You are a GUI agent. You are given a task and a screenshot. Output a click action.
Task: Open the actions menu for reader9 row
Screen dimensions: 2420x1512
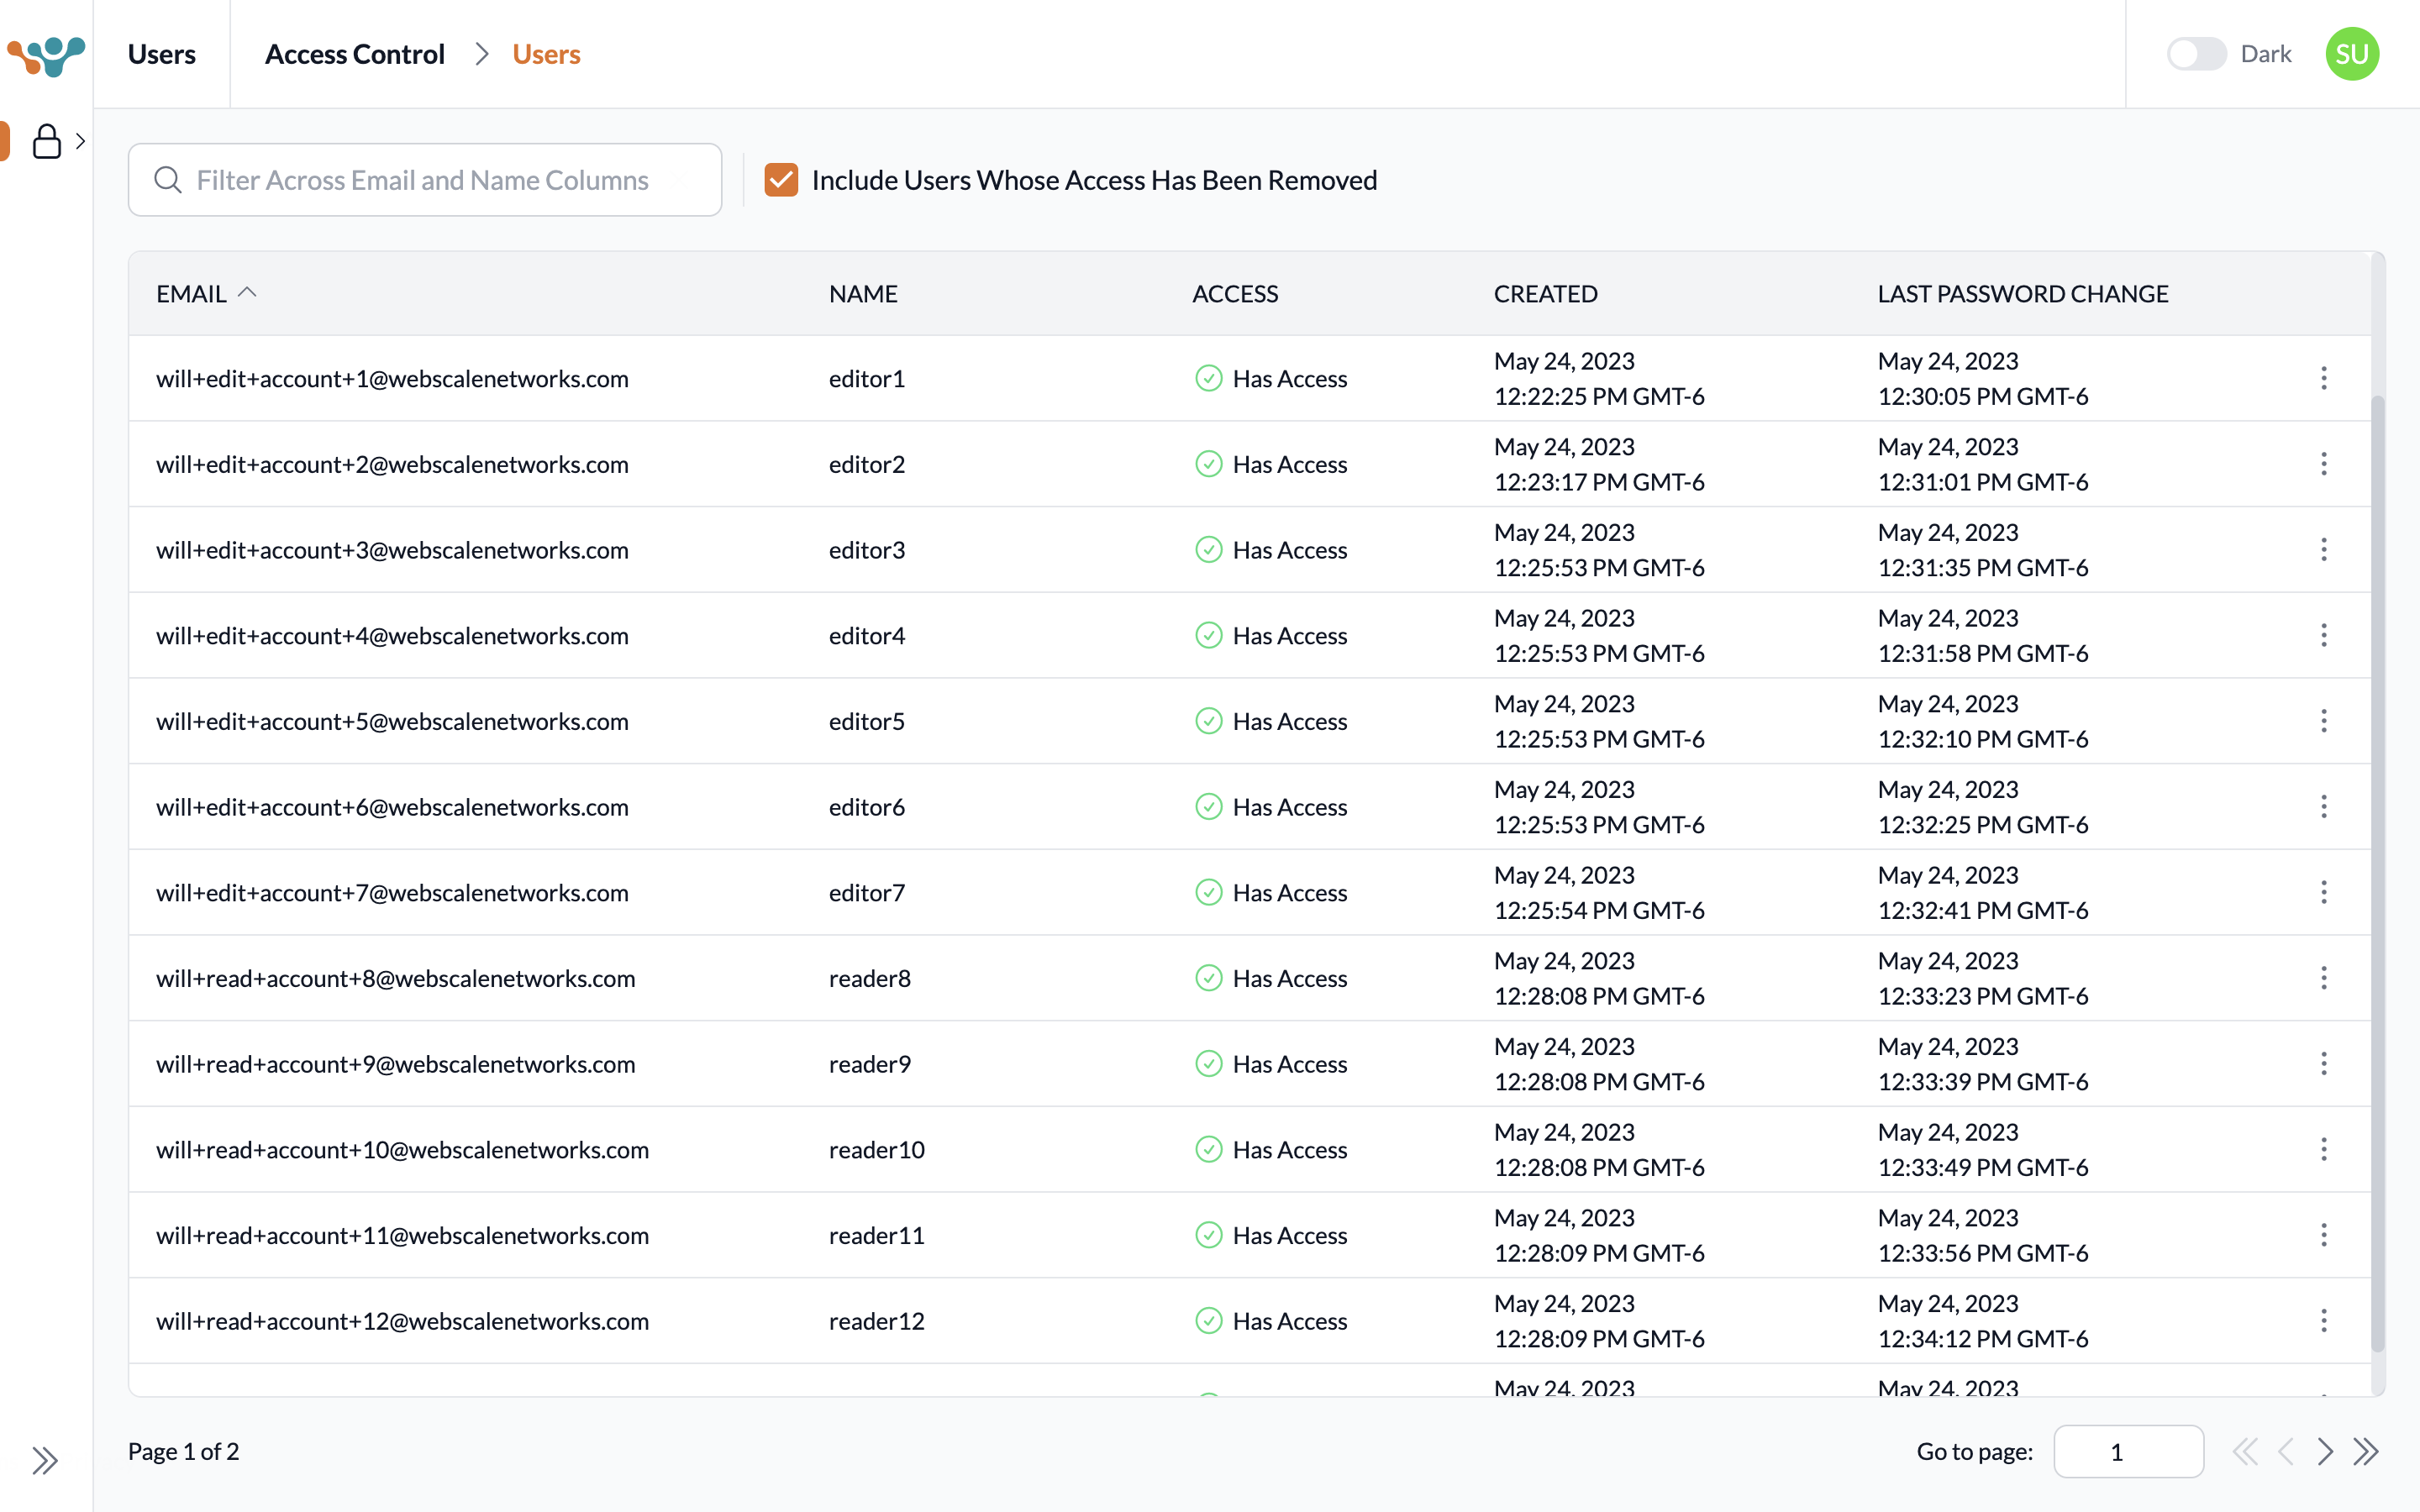coord(2323,1063)
